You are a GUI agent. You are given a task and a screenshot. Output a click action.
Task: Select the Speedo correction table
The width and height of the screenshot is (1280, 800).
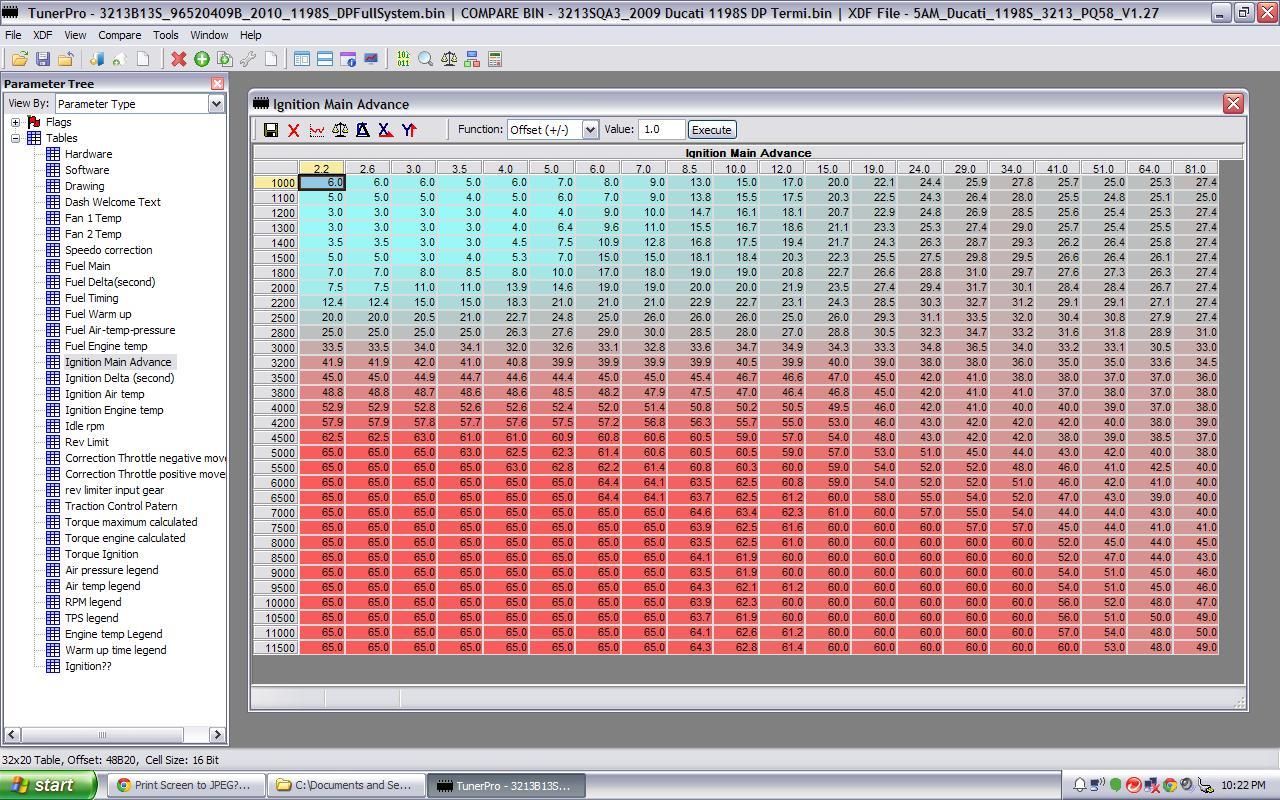(x=108, y=250)
